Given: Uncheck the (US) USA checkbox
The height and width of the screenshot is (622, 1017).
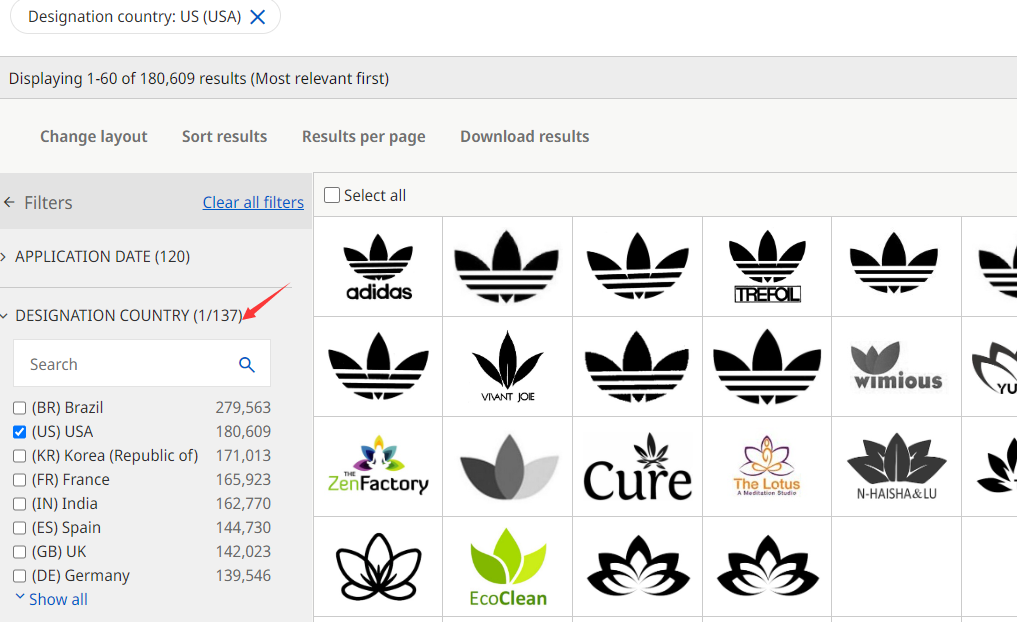Looking at the screenshot, I should click(x=19, y=432).
